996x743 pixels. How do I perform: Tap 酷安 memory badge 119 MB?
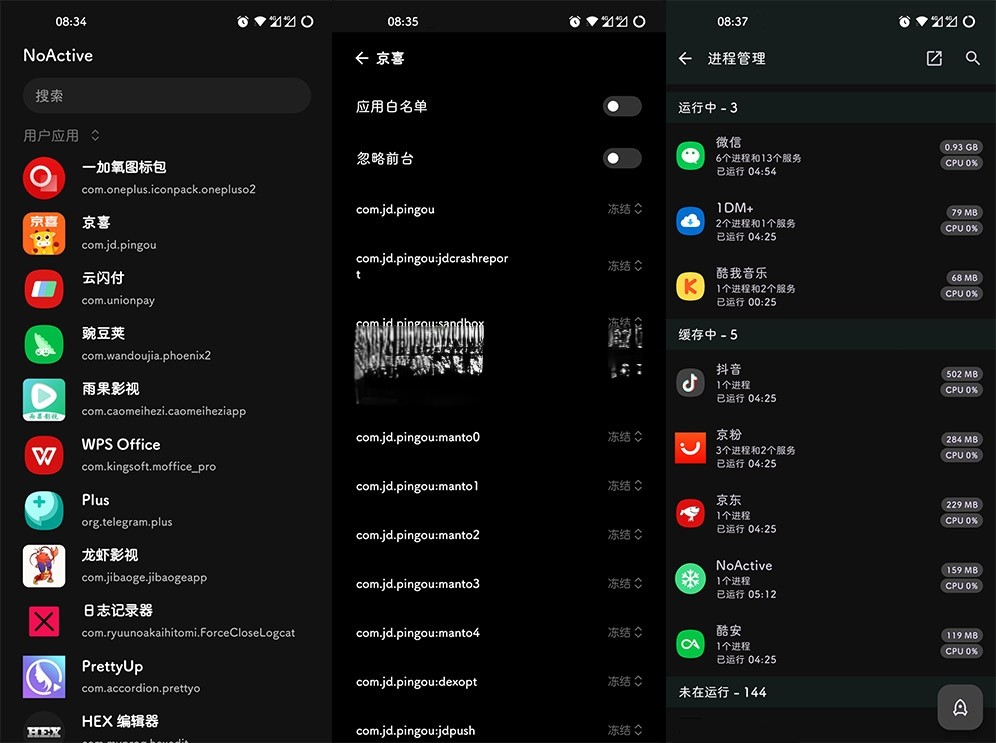[x=962, y=635]
